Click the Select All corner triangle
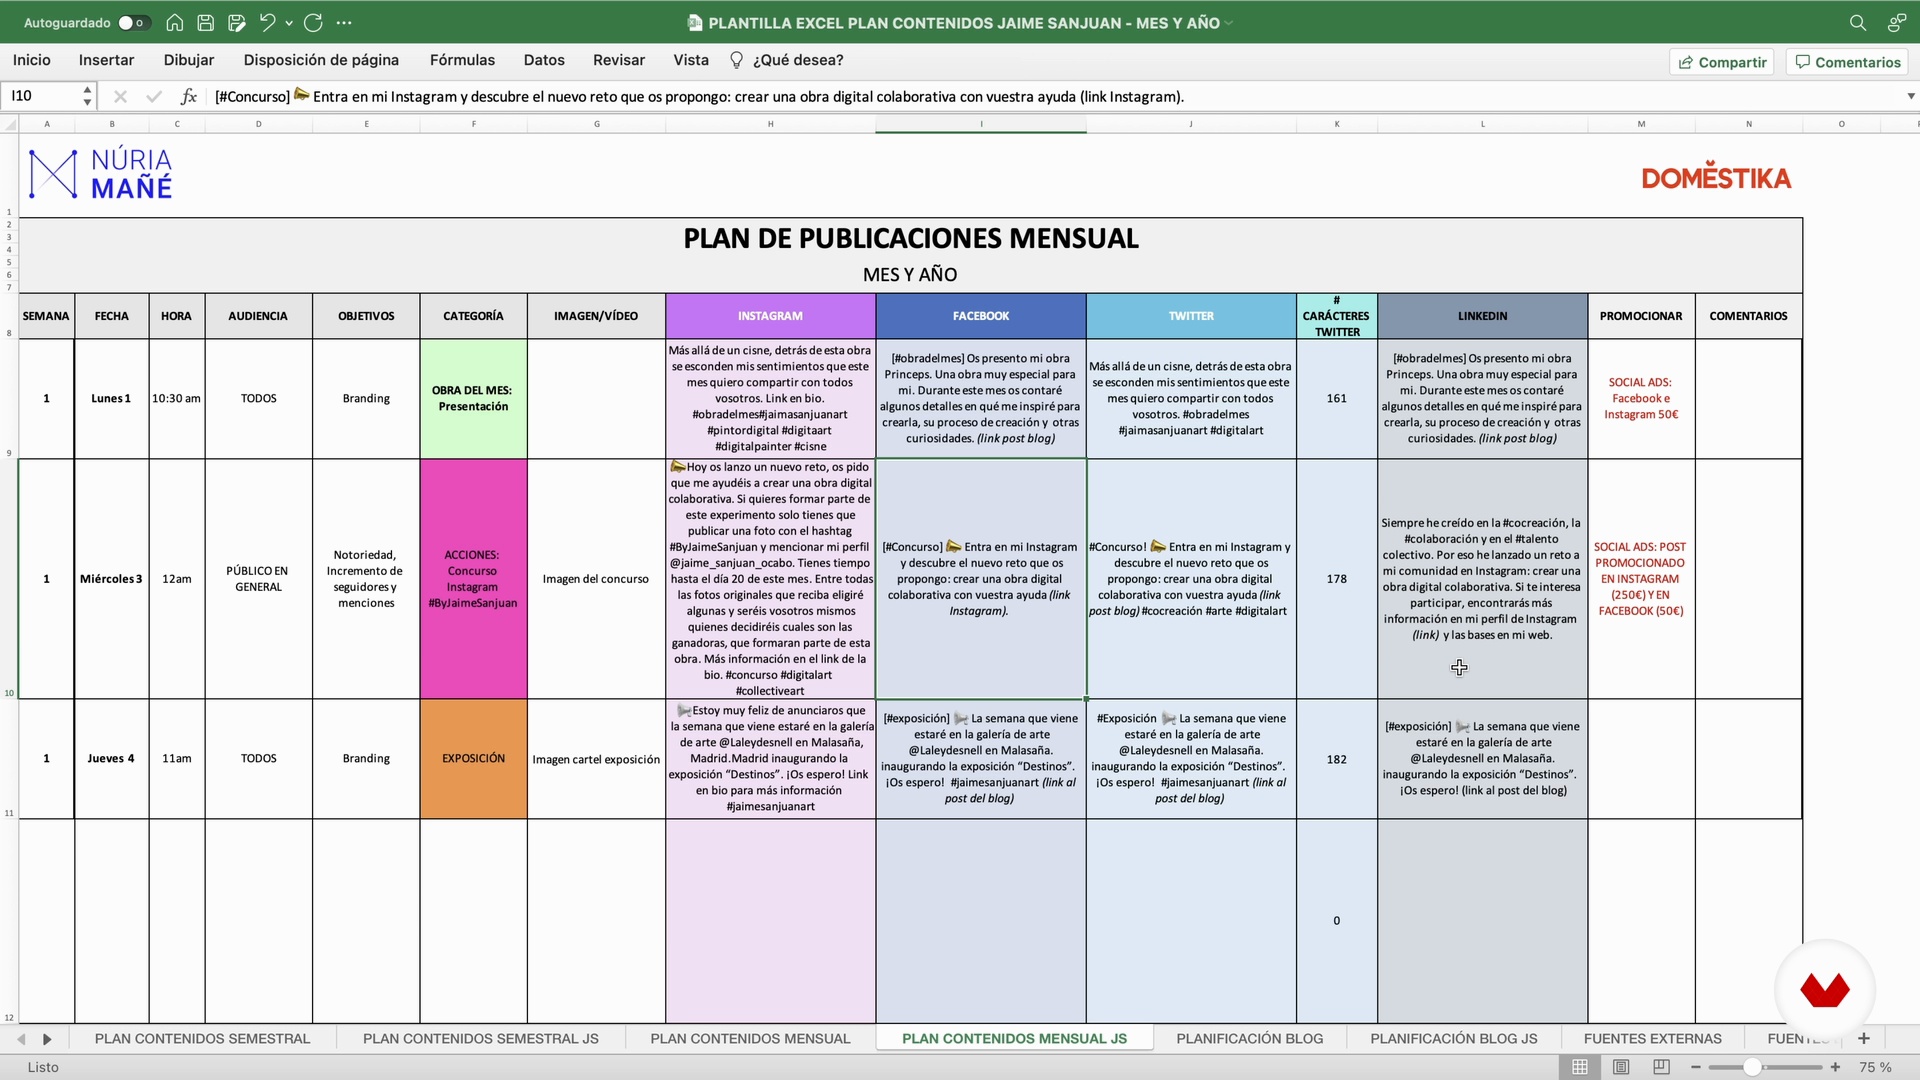This screenshot has height=1080, width=1920. point(11,124)
